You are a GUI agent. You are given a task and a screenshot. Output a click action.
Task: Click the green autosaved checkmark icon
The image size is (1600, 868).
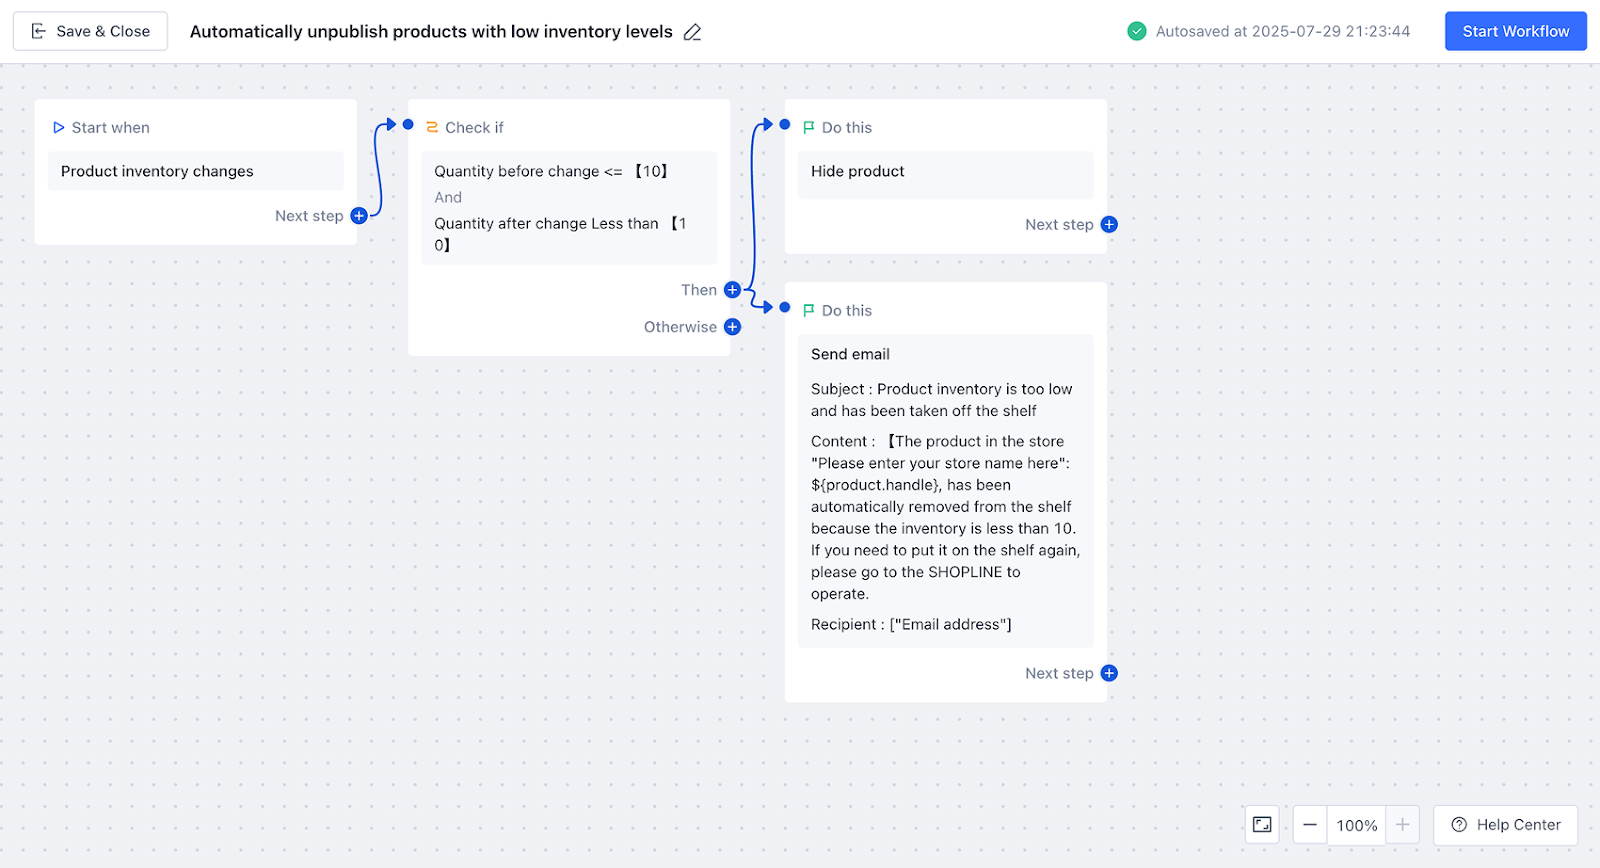click(x=1137, y=31)
